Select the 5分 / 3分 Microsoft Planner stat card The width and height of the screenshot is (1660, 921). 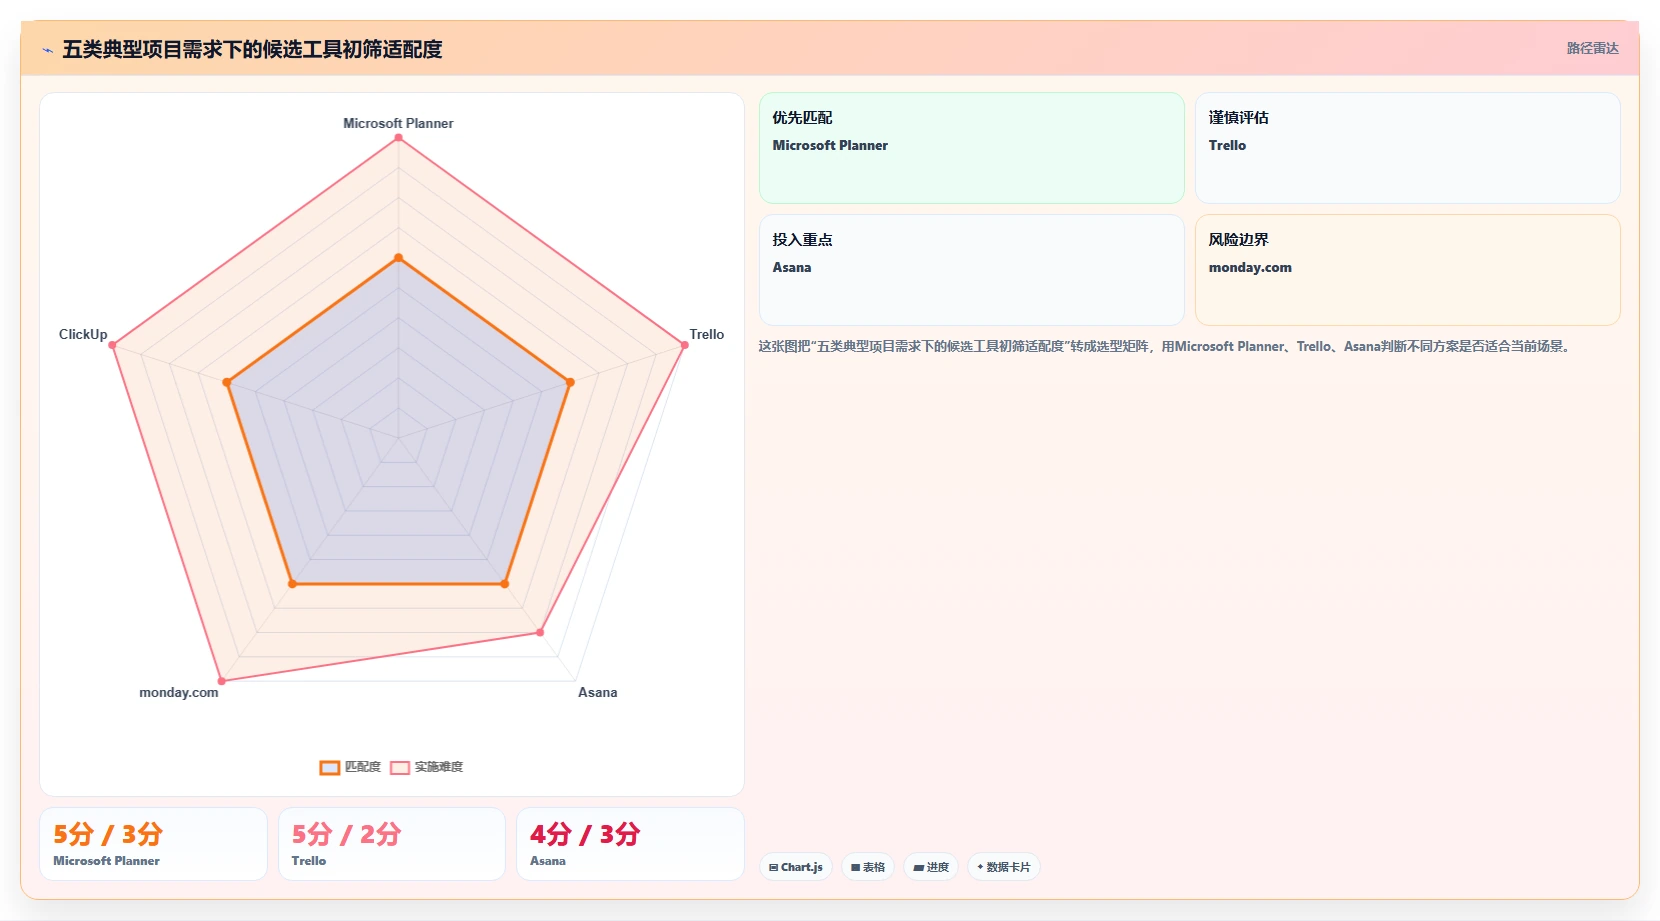click(x=153, y=844)
